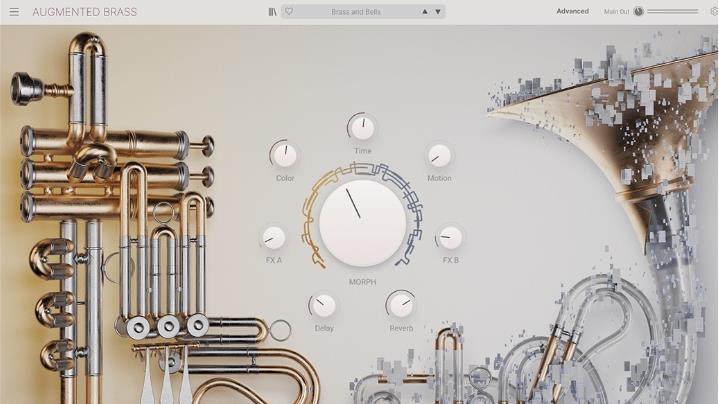Switch to the Advanced panel
719x404 pixels.
572,11
